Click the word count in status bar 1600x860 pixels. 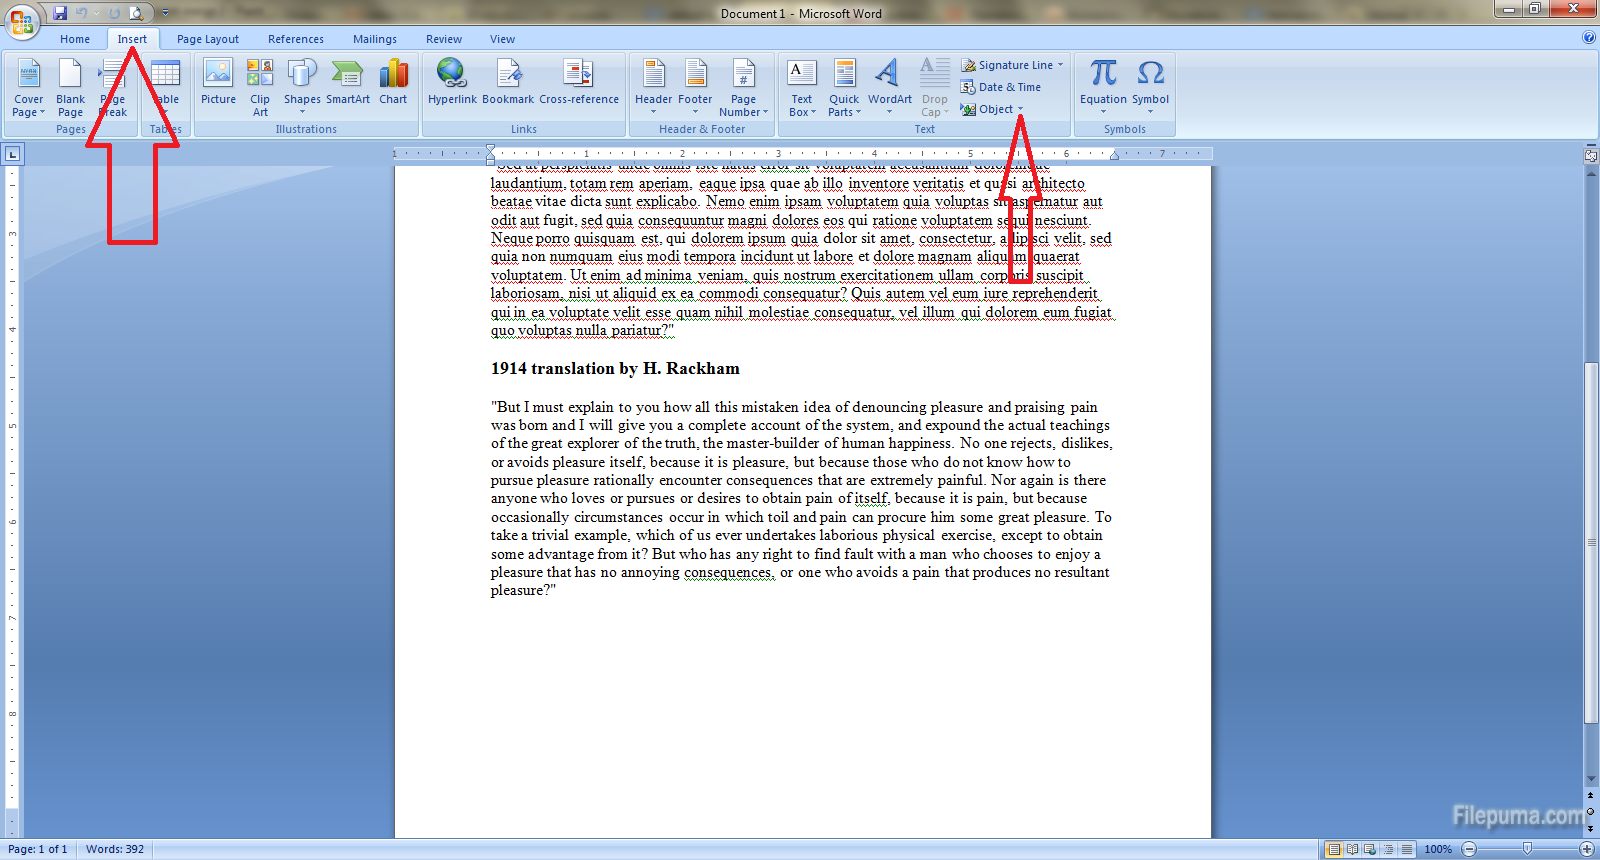pyautogui.click(x=115, y=849)
